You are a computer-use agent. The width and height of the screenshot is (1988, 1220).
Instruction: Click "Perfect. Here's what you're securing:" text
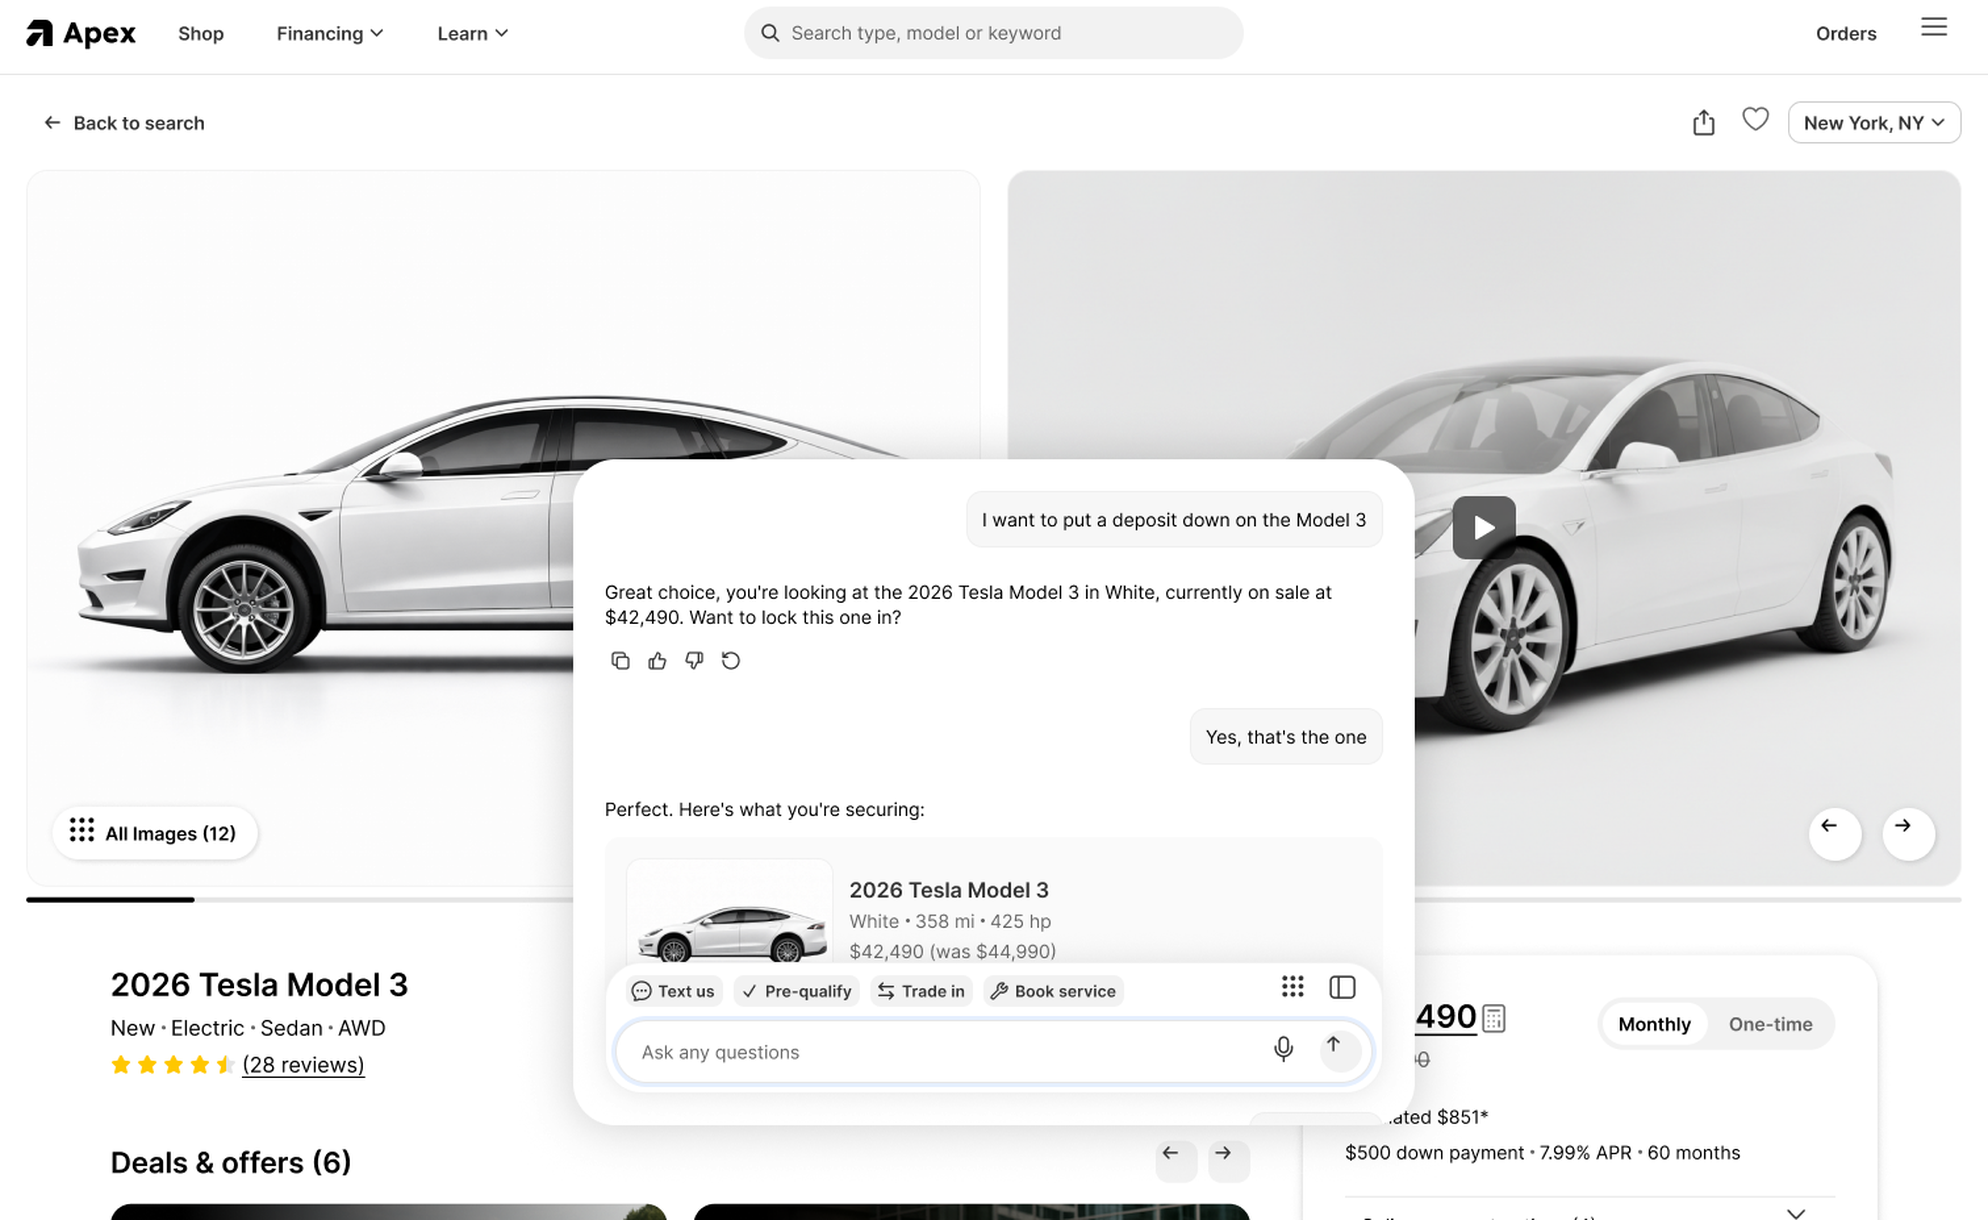tap(765, 809)
